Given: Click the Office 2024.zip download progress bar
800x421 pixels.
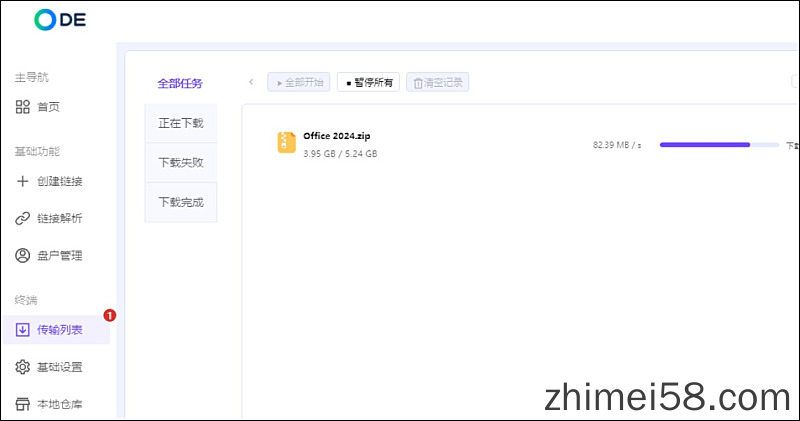Looking at the screenshot, I should coord(718,145).
